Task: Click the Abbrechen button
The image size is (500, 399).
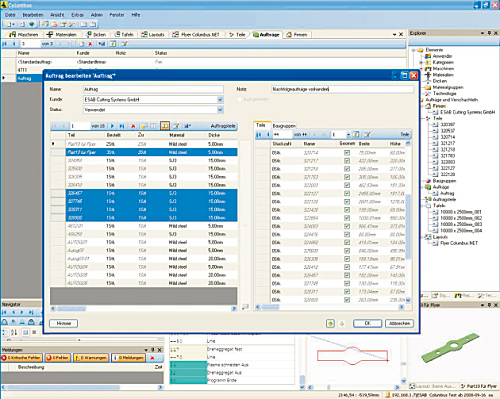Action: tap(399, 323)
